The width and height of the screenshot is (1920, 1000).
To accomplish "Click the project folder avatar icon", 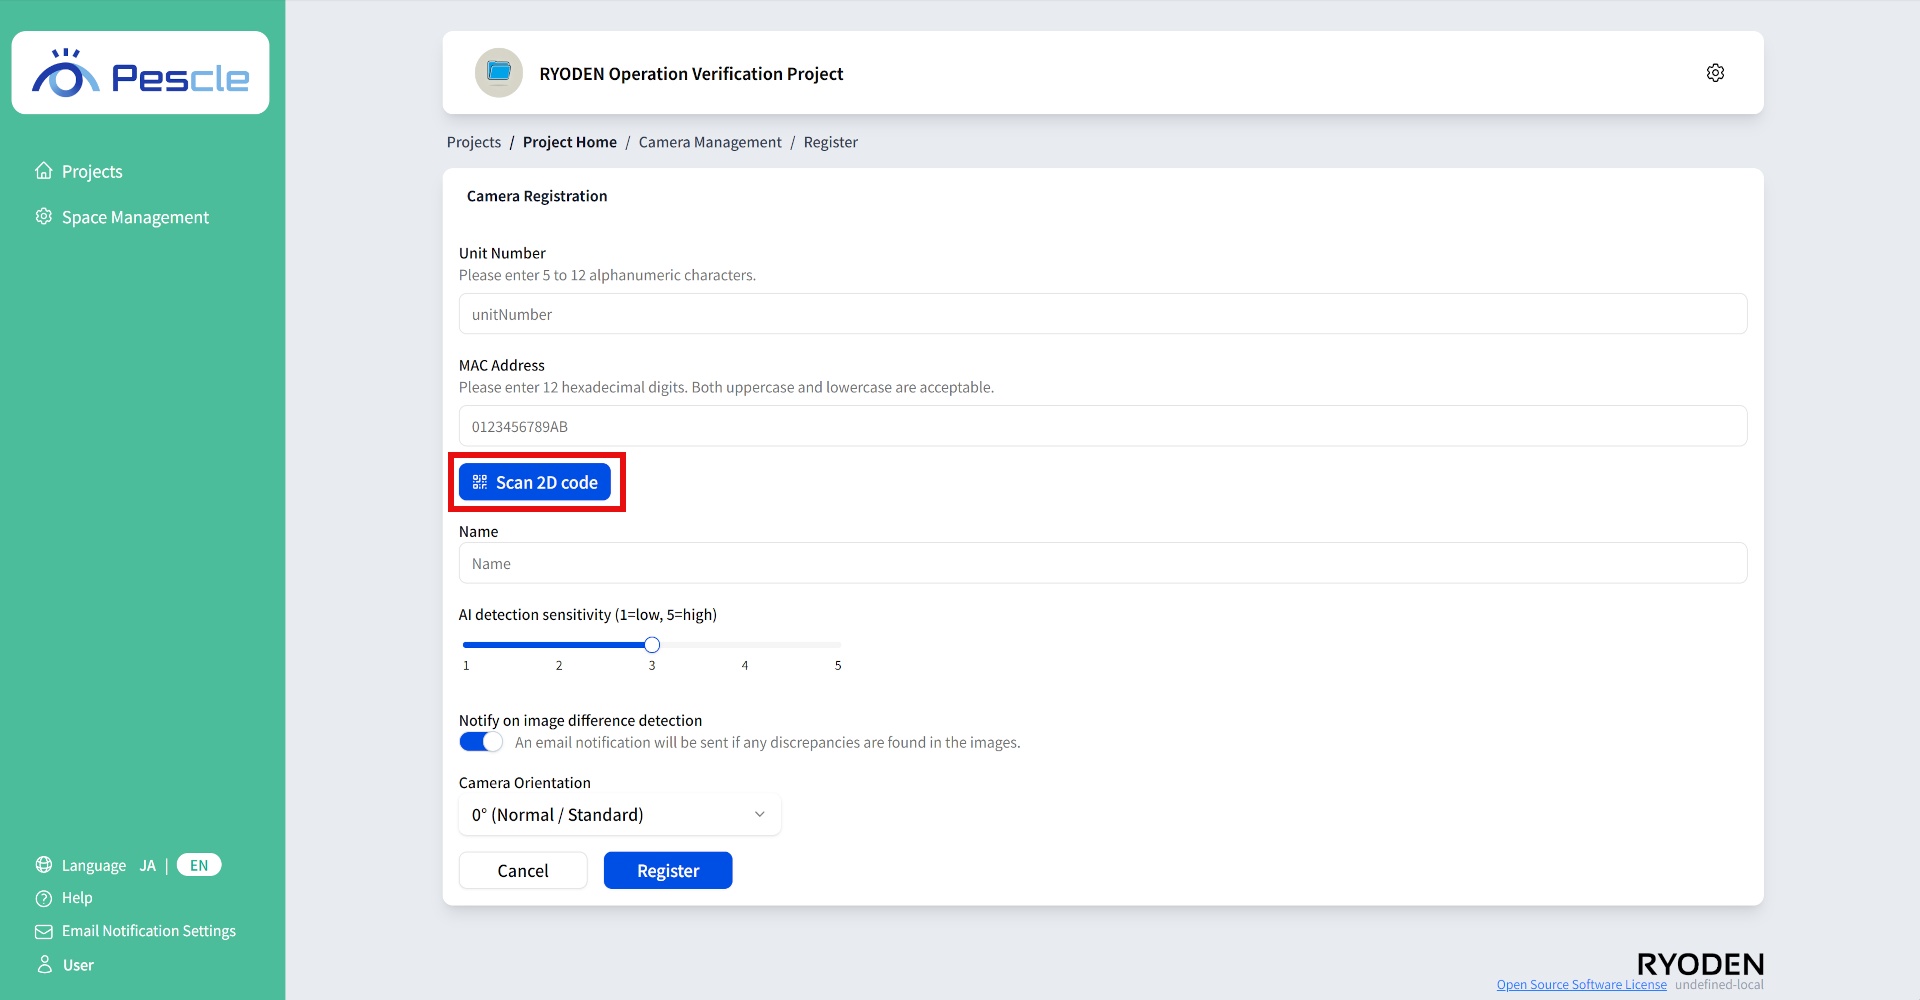I will coord(498,73).
